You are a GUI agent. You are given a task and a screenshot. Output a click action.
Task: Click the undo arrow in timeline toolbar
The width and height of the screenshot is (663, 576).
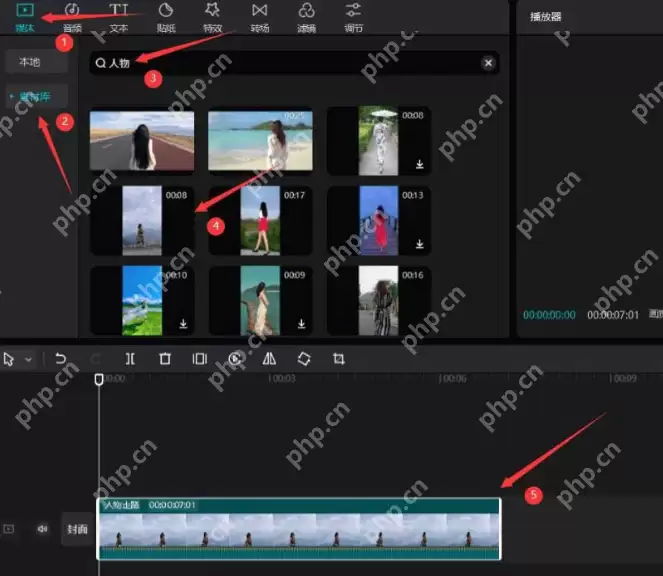pyautogui.click(x=61, y=358)
